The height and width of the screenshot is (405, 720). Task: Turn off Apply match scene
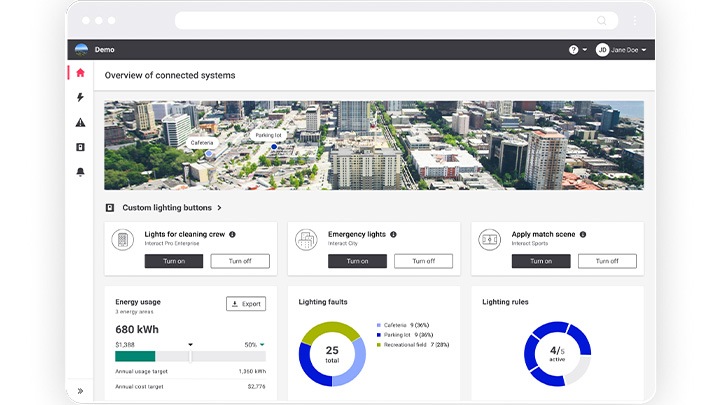[x=607, y=261]
